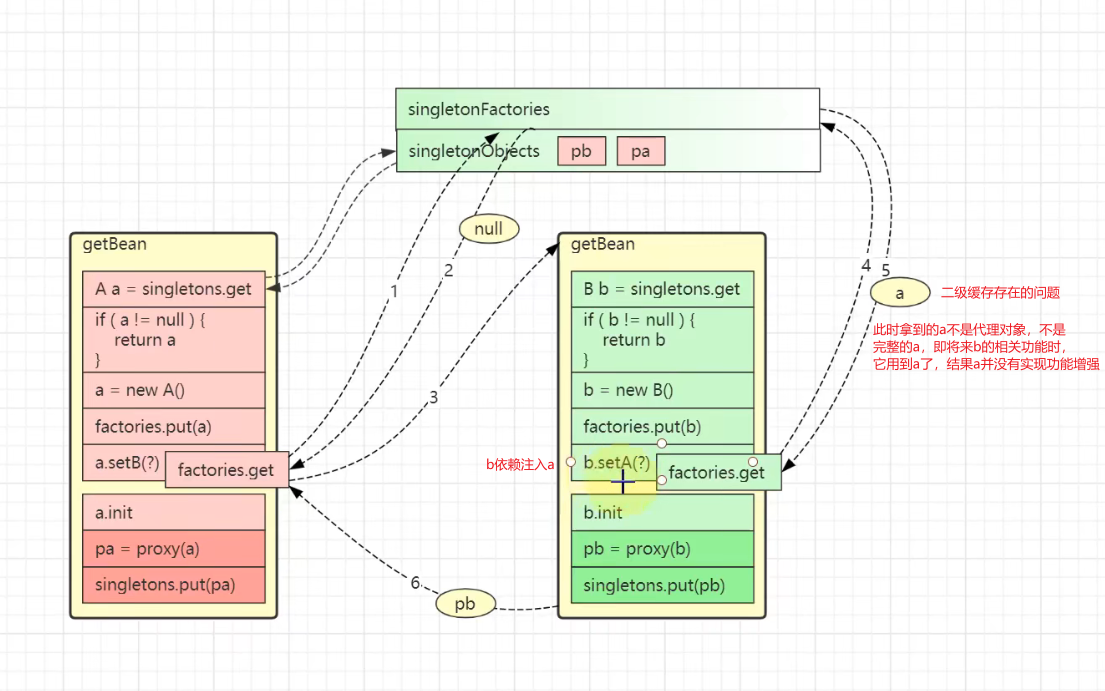
Task: Click the 'B b = singletons.get' block
Action: (662, 289)
